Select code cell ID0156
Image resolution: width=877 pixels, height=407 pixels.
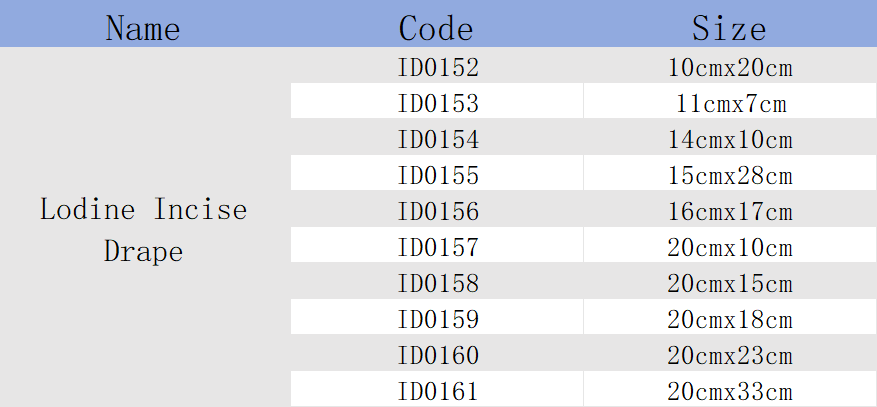437,209
